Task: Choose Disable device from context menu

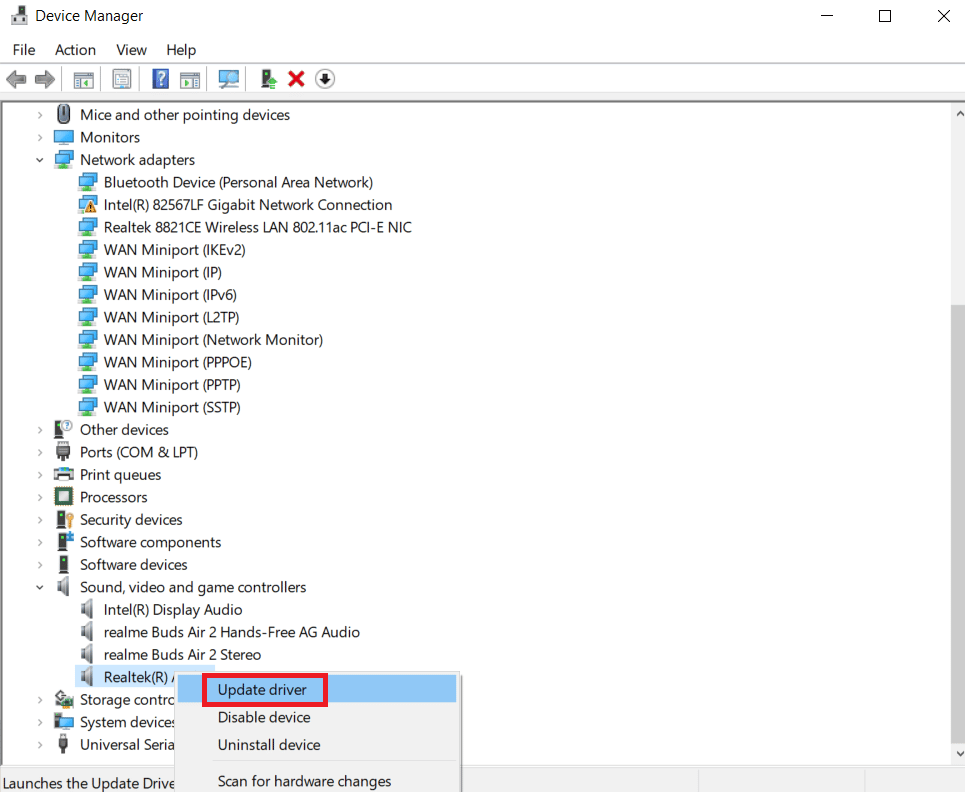Action: (x=317, y=718)
